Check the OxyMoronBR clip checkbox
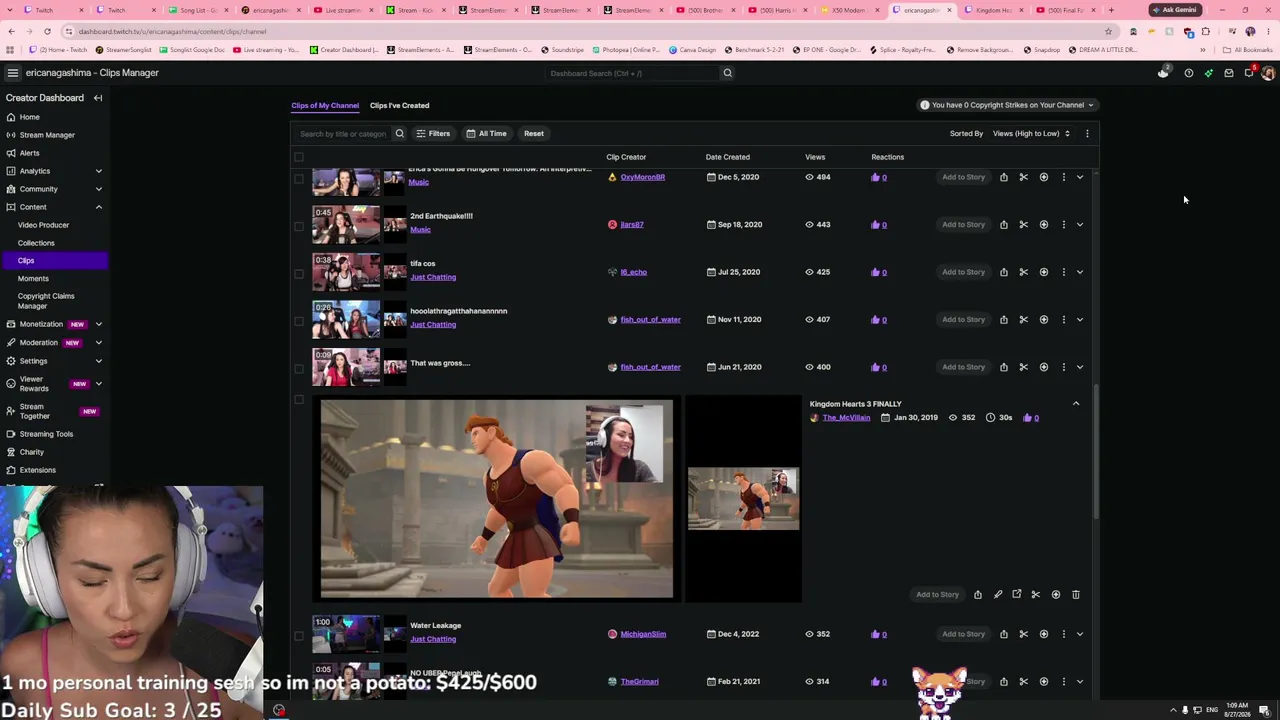Image resolution: width=1280 pixels, height=720 pixels. coord(299,178)
